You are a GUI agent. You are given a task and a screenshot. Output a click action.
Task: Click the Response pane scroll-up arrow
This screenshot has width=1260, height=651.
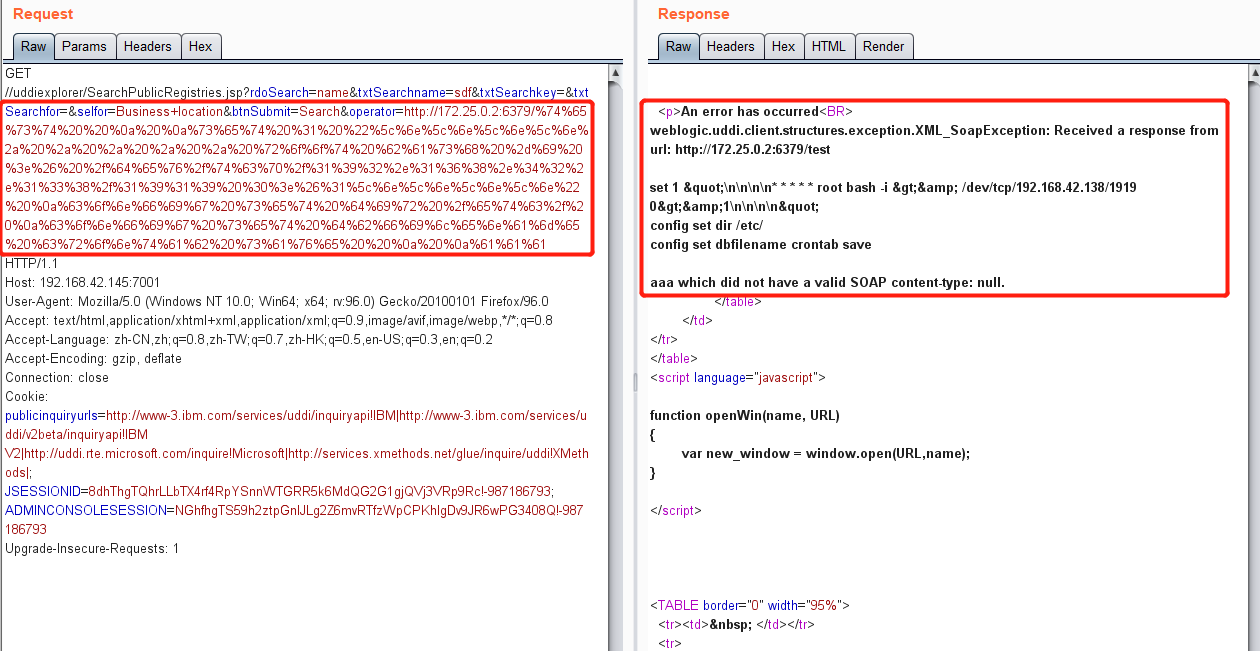point(1253,73)
